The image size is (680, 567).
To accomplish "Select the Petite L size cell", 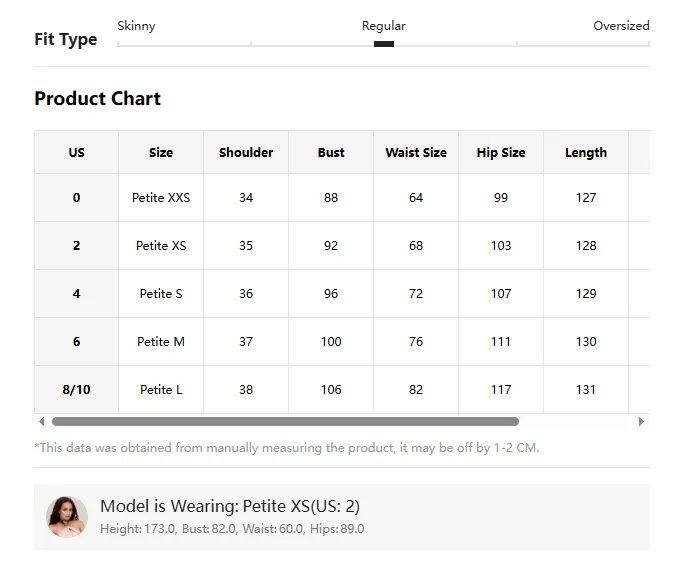I will tap(161, 390).
